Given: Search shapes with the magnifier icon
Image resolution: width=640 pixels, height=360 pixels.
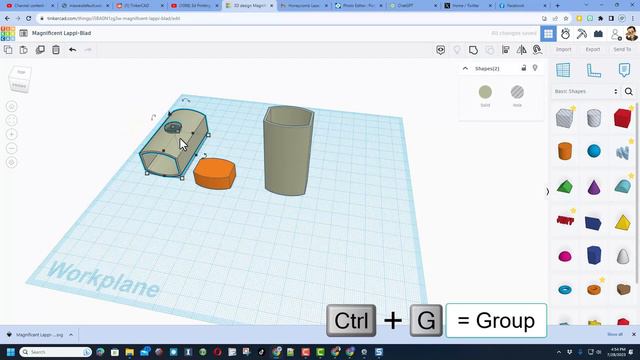Looking at the screenshot, I should pos(629,91).
